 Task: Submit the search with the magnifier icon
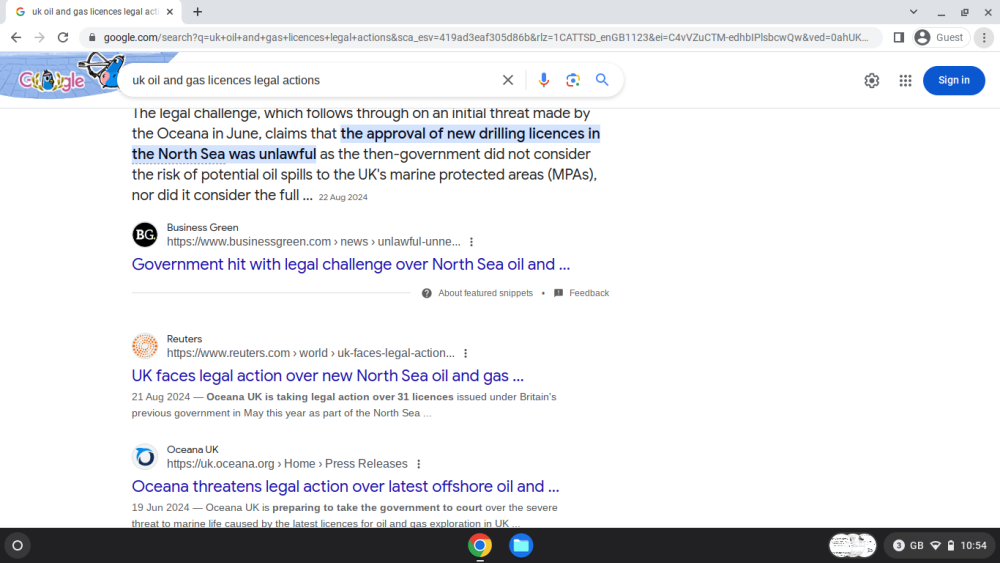[602, 80]
